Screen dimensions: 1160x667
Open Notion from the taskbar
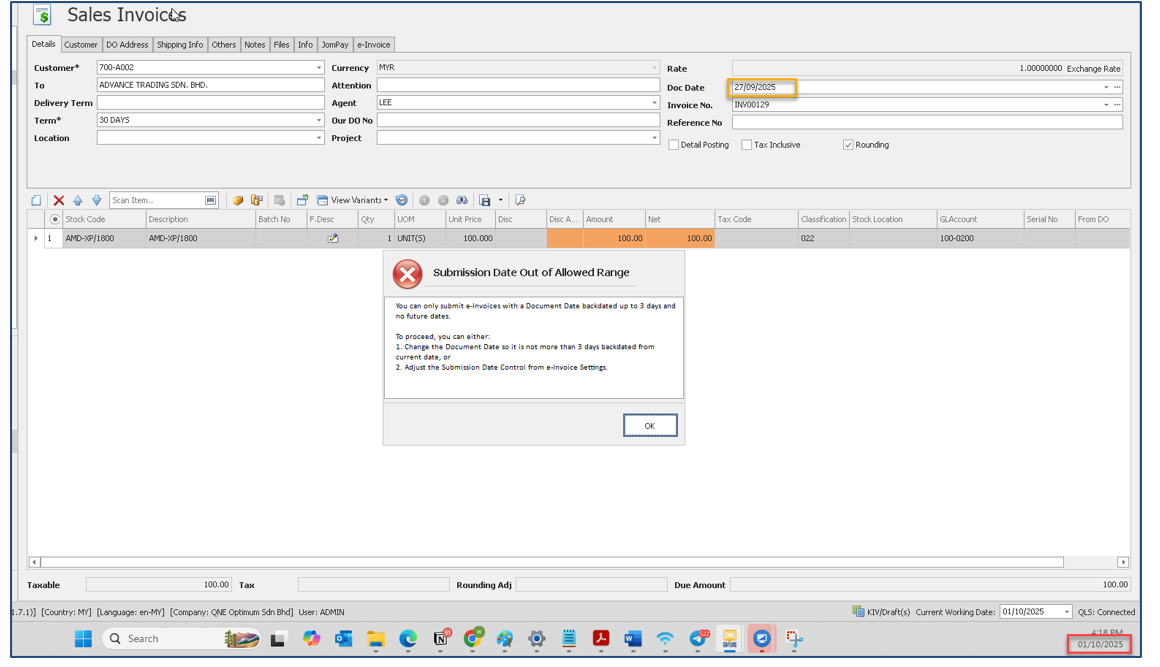(441, 639)
